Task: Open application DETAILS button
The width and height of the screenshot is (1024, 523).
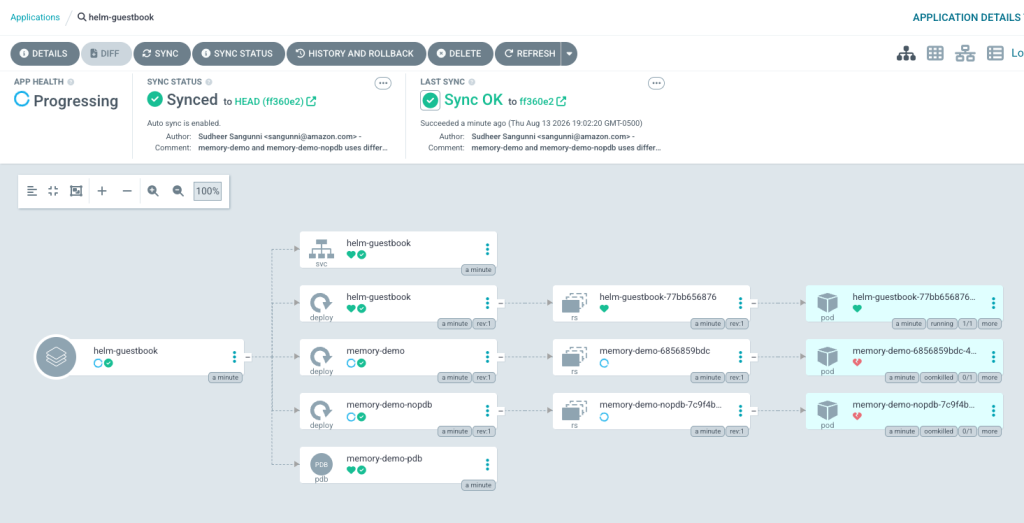Action: (x=44, y=54)
